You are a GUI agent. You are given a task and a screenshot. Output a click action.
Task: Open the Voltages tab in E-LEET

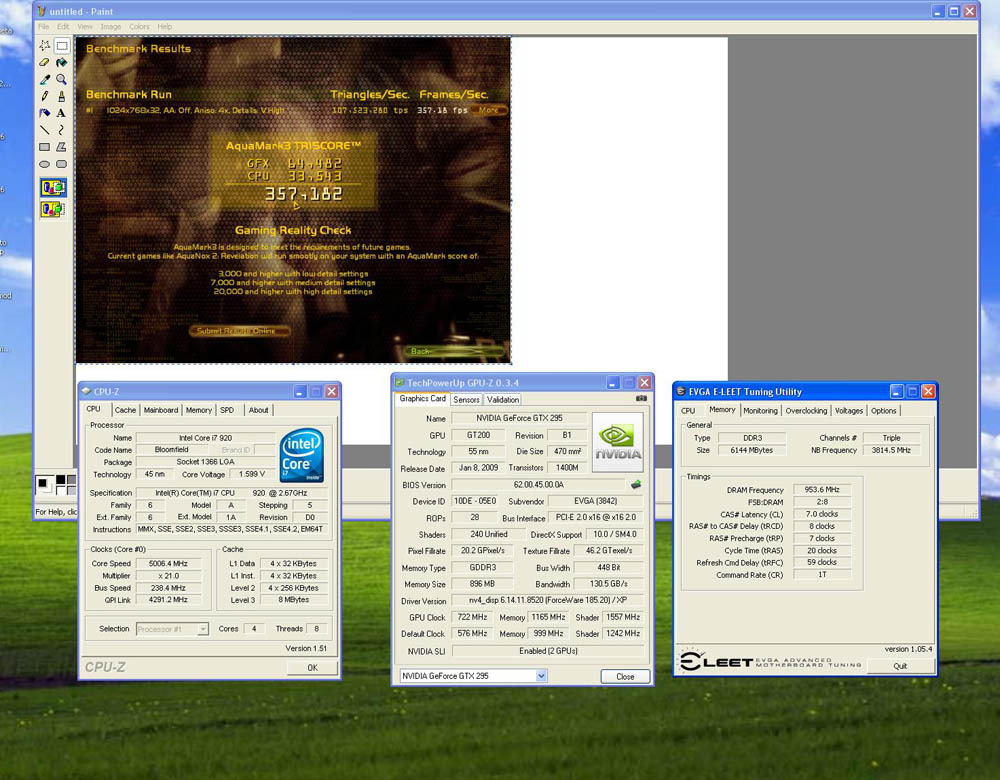[849, 411]
